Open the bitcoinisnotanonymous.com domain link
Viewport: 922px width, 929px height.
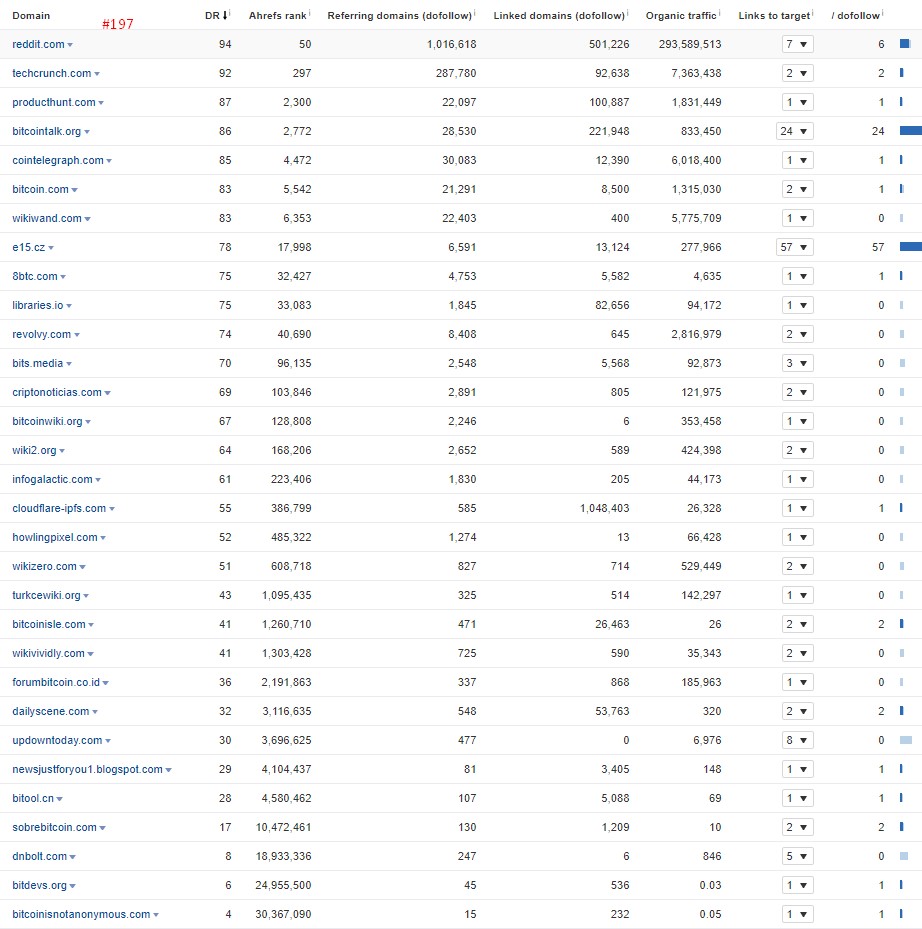[81, 915]
